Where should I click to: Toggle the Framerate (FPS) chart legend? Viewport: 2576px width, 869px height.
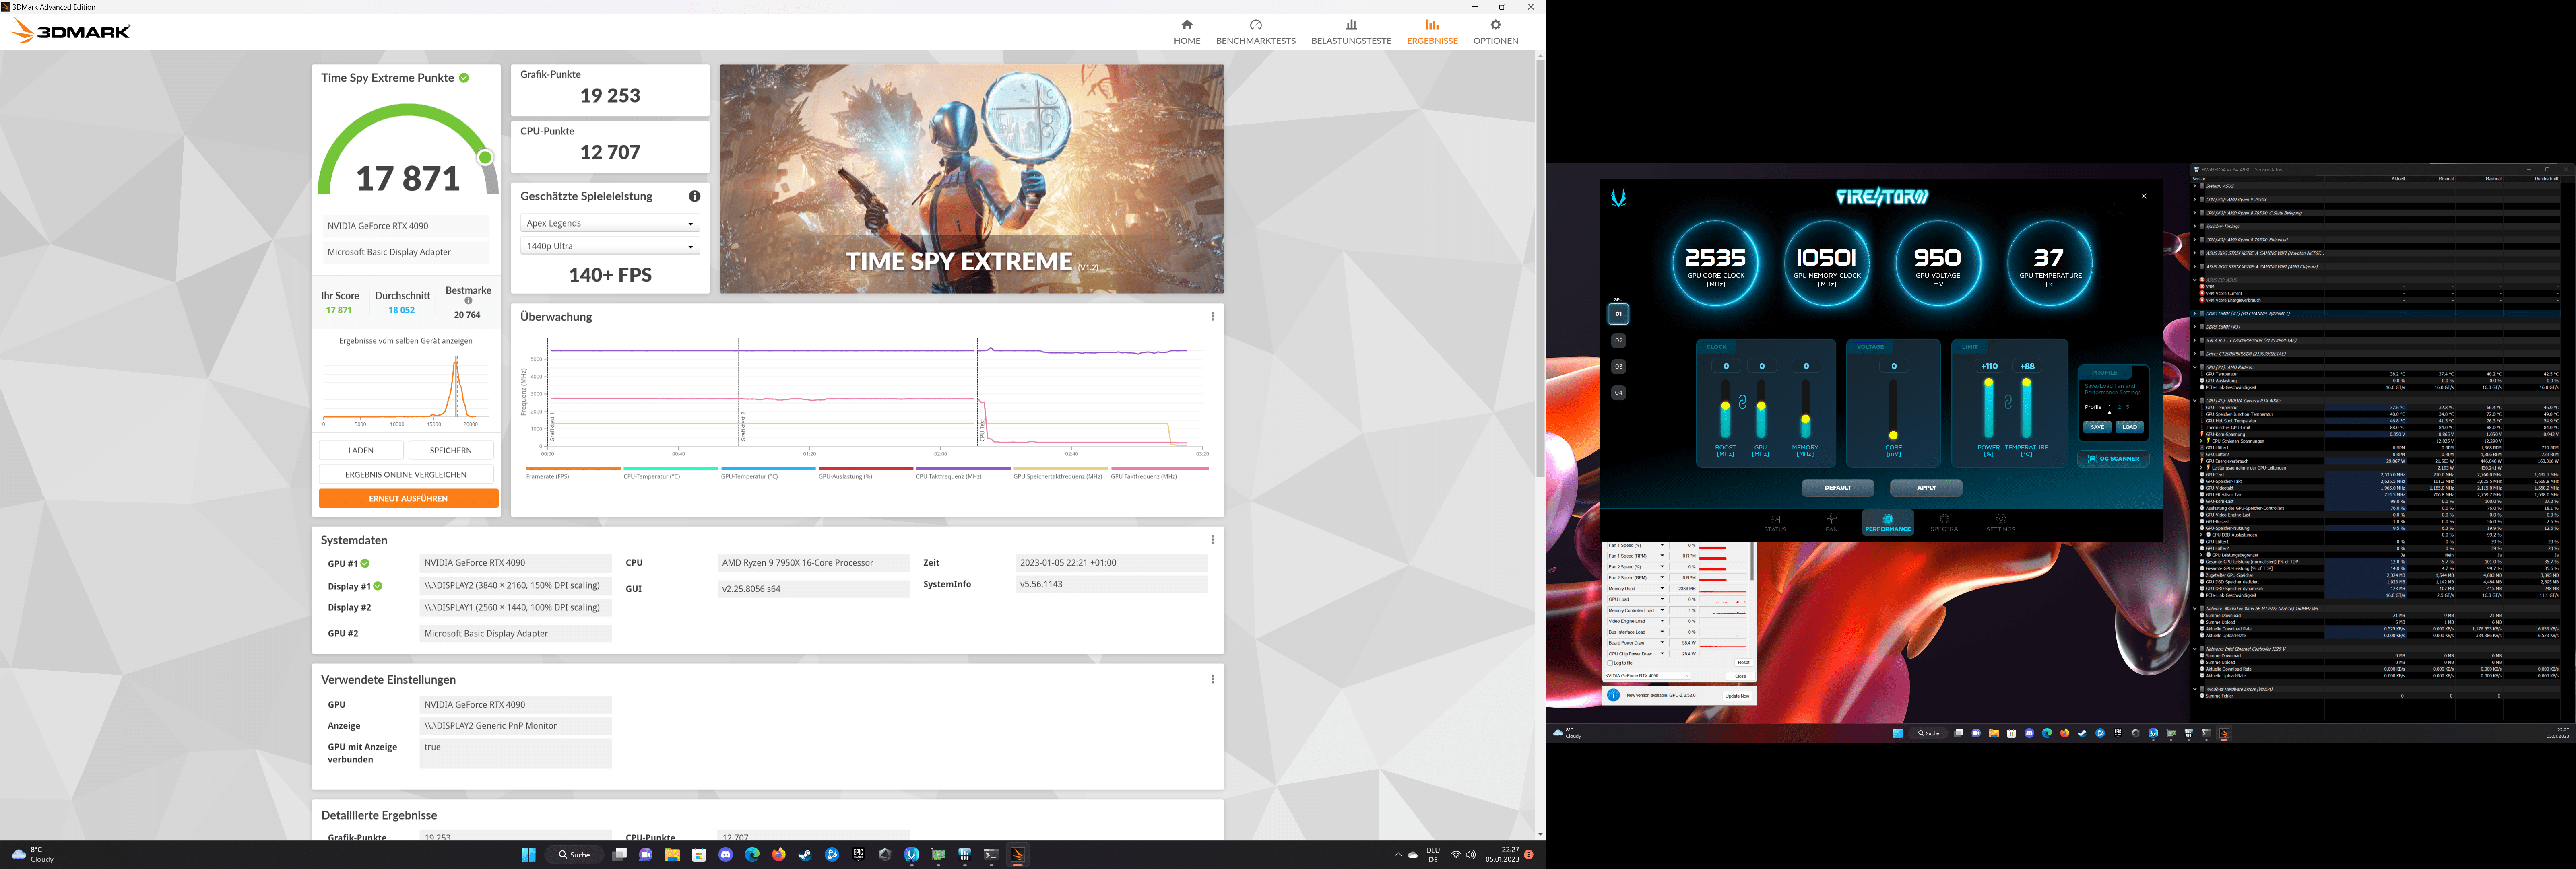pos(573,473)
